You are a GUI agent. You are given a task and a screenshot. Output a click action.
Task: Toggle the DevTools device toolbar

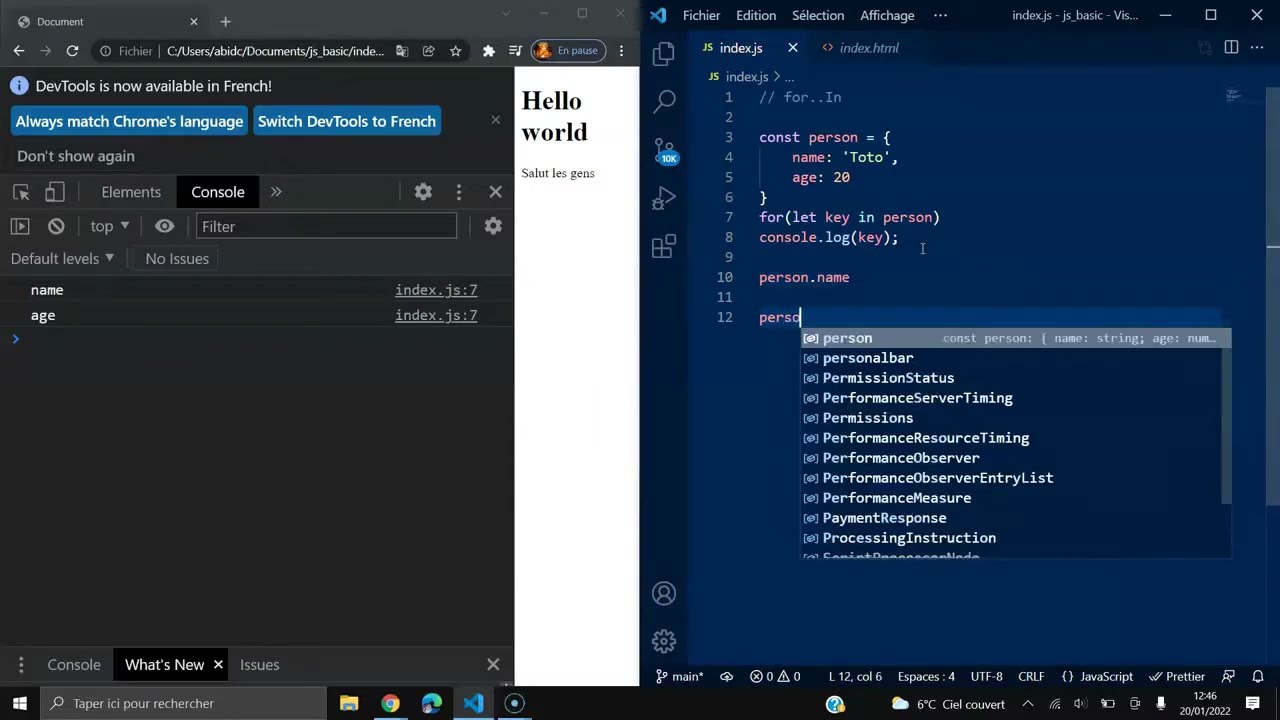click(x=55, y=192)
